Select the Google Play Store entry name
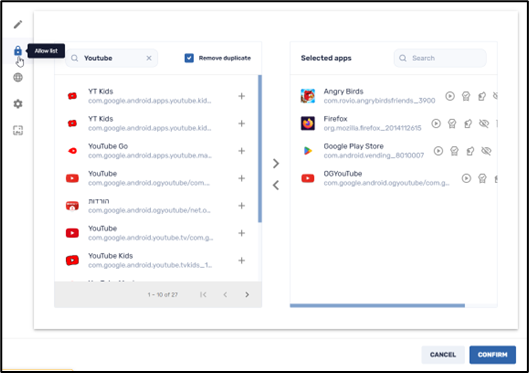 354,146
